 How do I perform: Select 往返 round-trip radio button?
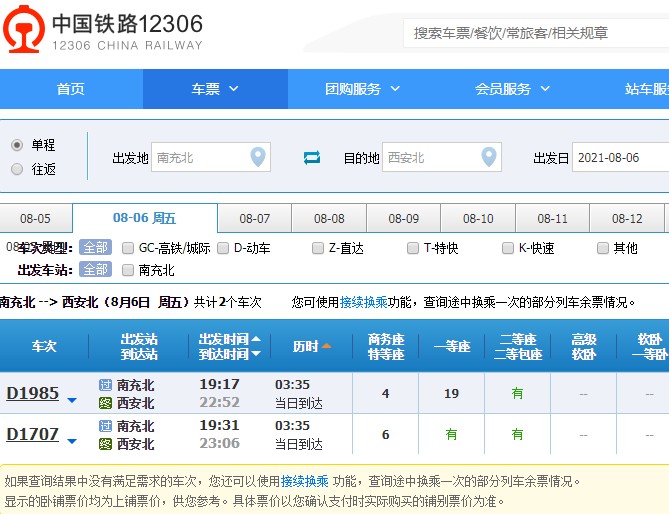pos(17,169)
